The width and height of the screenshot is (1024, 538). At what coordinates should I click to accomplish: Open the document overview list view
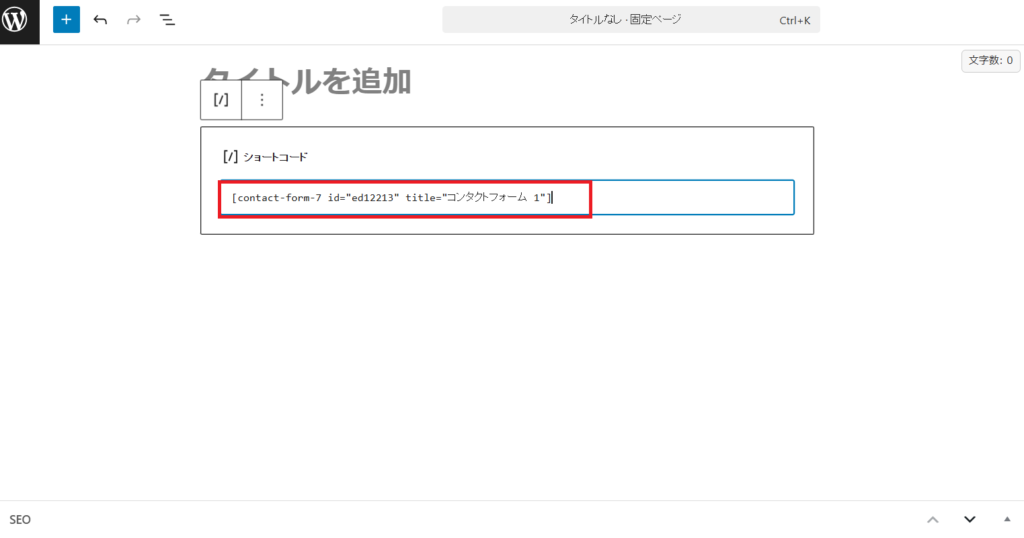click(167, 20)
